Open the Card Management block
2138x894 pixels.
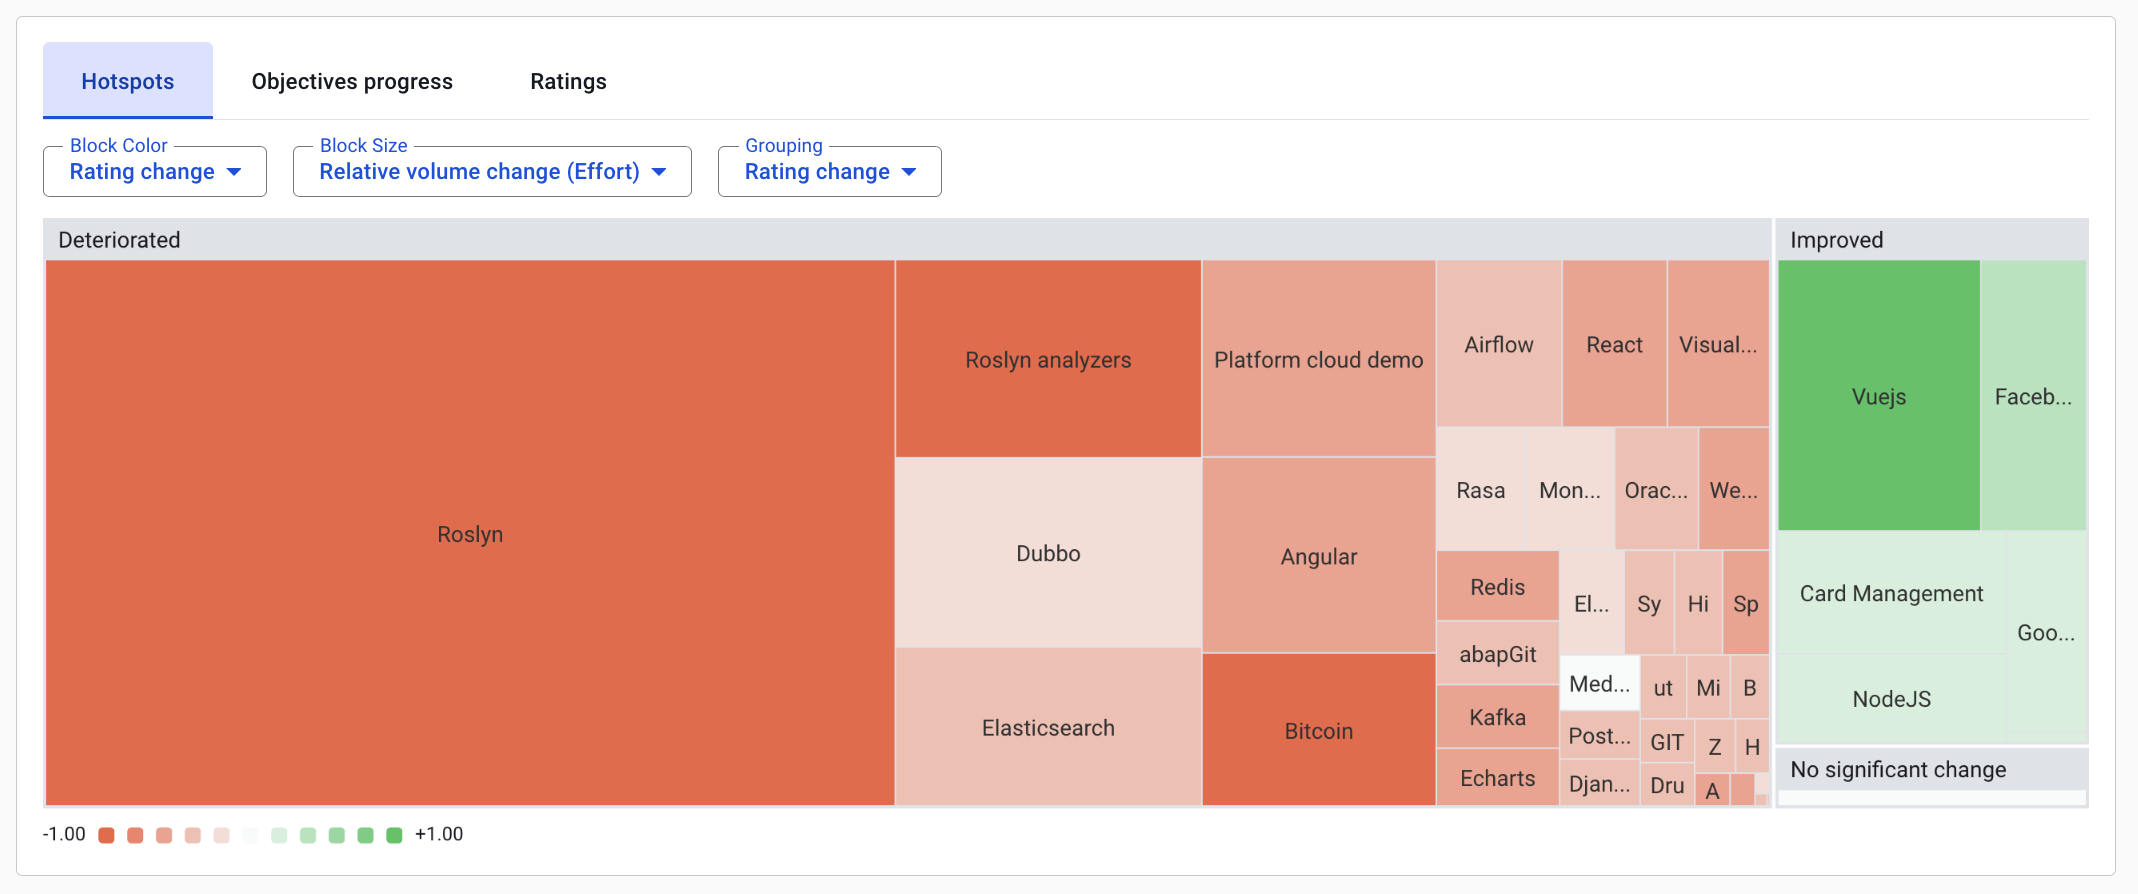(x=1891, y=593)
